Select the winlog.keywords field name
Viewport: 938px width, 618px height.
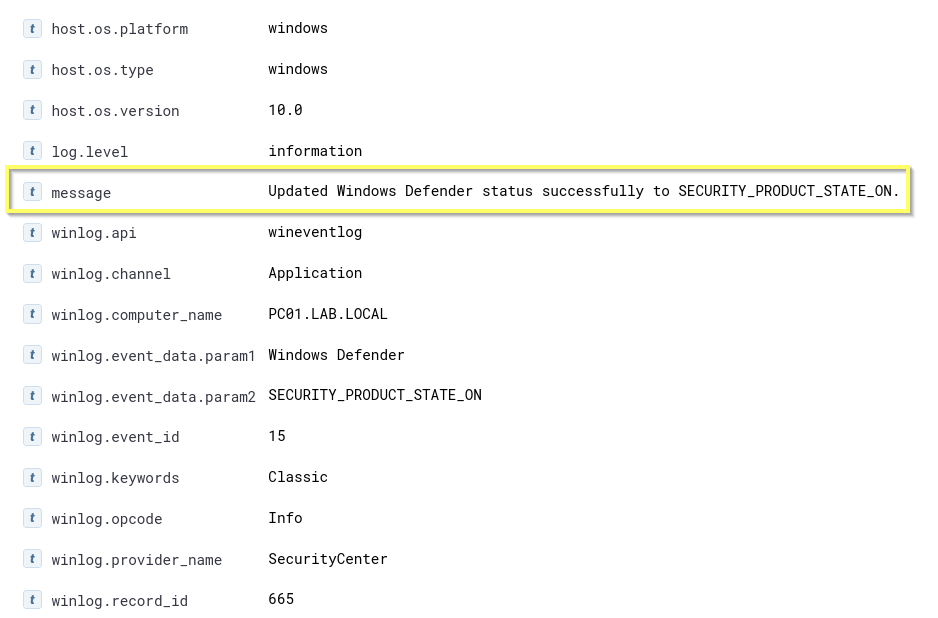tap(115, 478)
